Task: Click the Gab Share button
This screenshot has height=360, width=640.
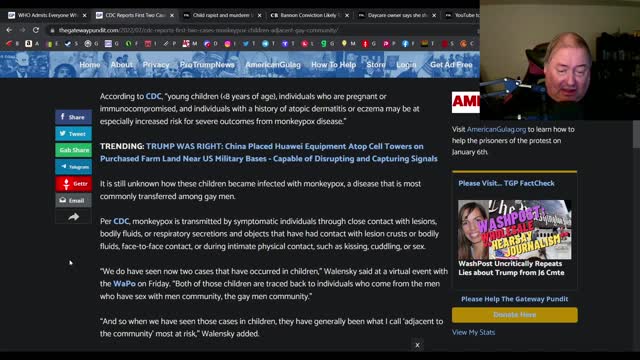Action: tap(73, 150)
